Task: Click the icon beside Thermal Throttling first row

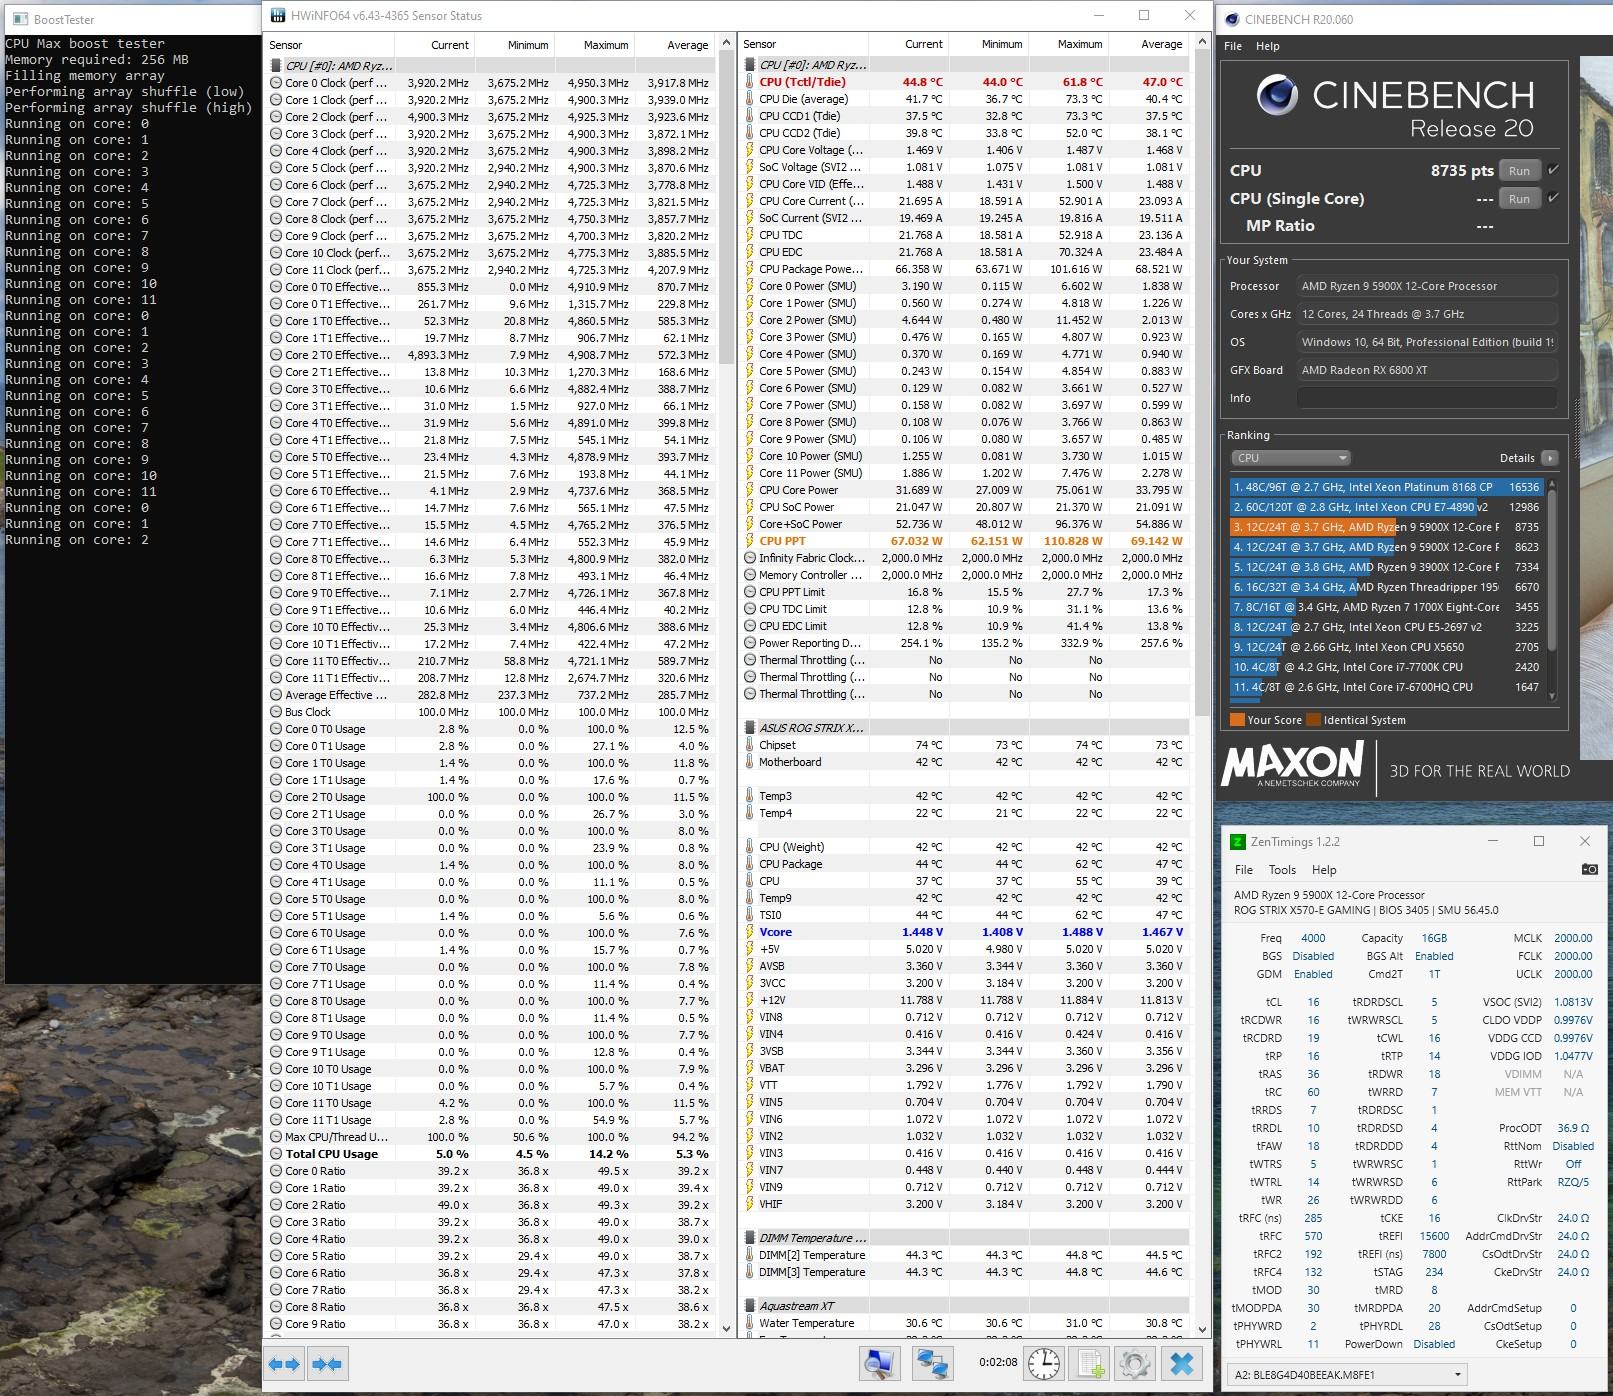Action: [750, 660]
